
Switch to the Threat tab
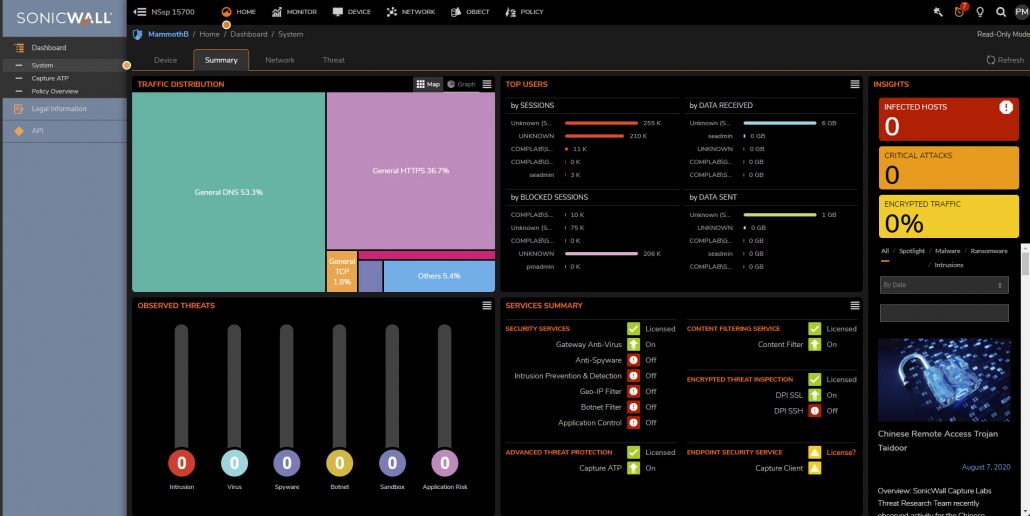334,60
